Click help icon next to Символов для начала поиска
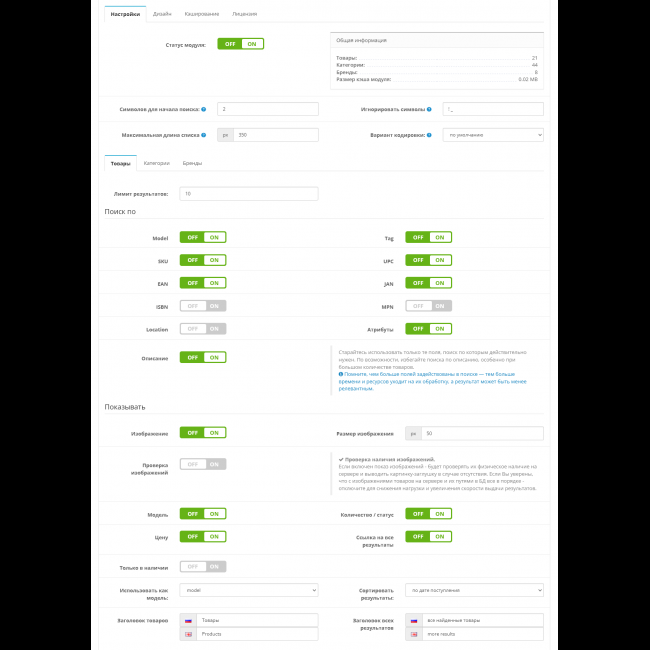The height and width of the screenshot is (650, 650). 204,109
